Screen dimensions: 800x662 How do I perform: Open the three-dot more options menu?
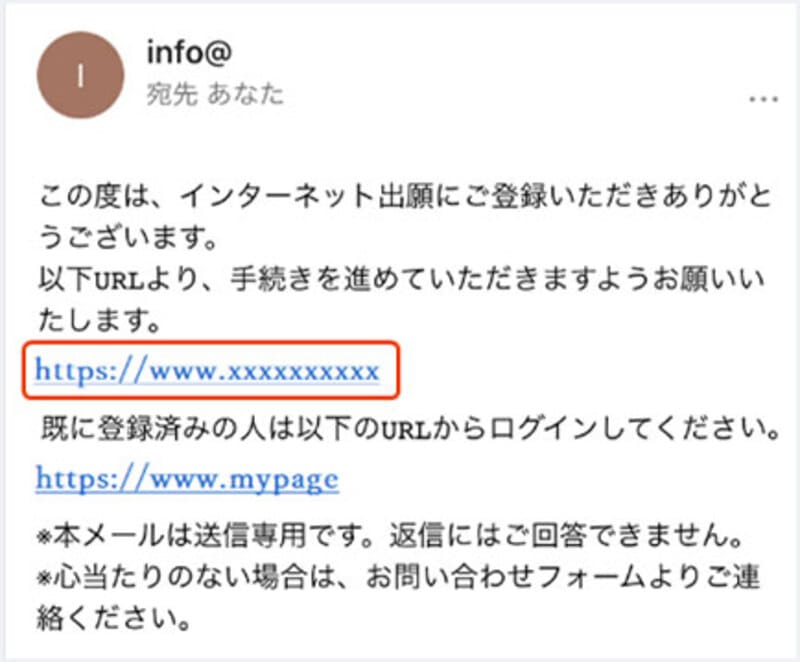point(763,99)
